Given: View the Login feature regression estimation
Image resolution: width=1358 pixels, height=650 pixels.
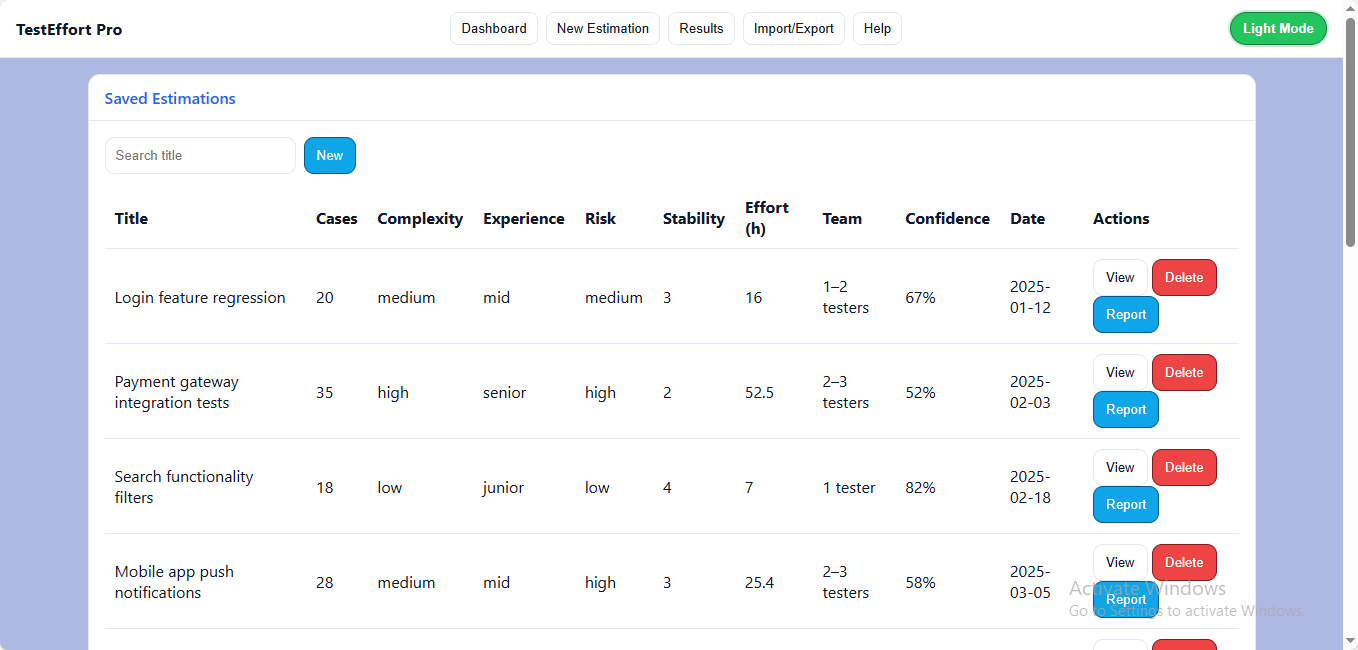Looking at the screenshot, I should [x=1120, y=278].
